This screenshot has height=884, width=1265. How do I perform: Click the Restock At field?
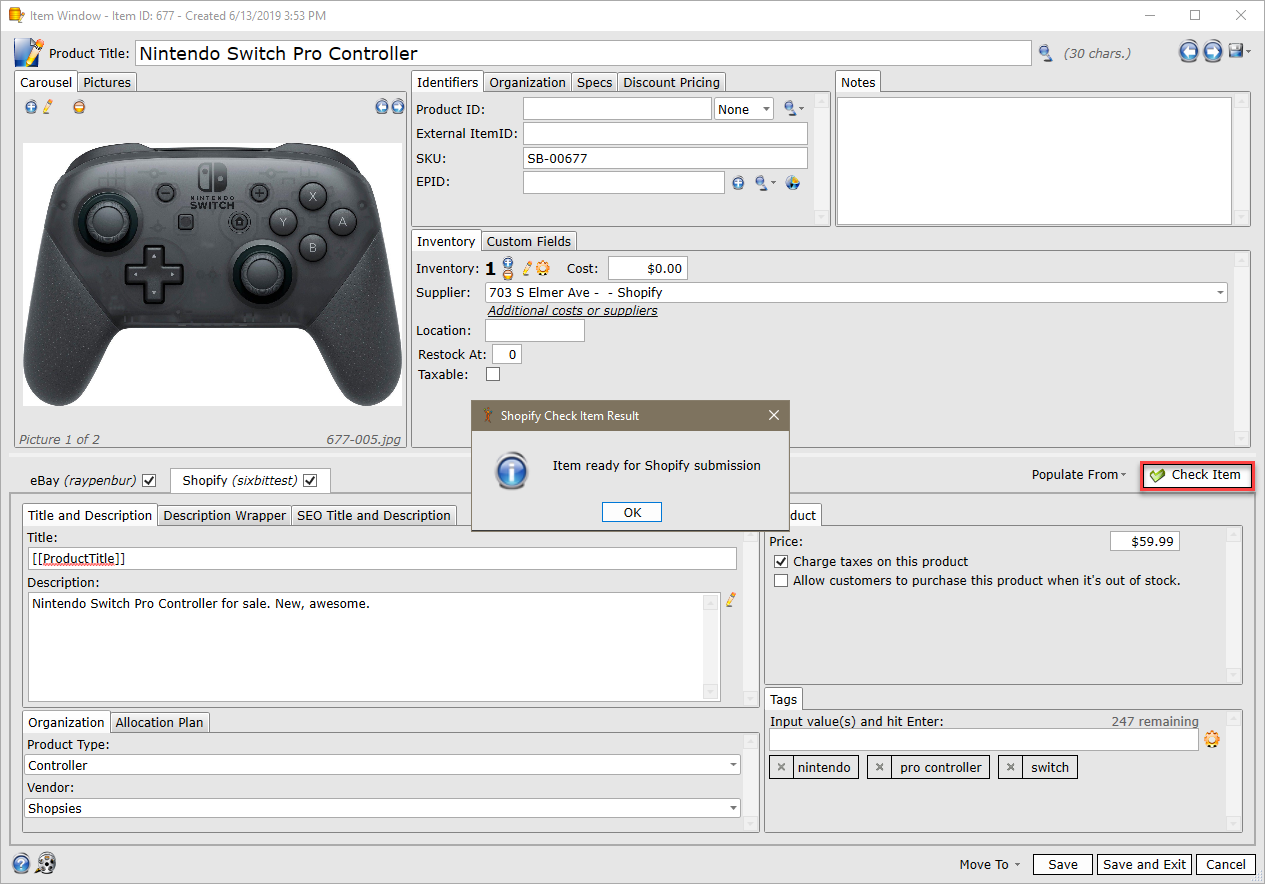[507, 354]
